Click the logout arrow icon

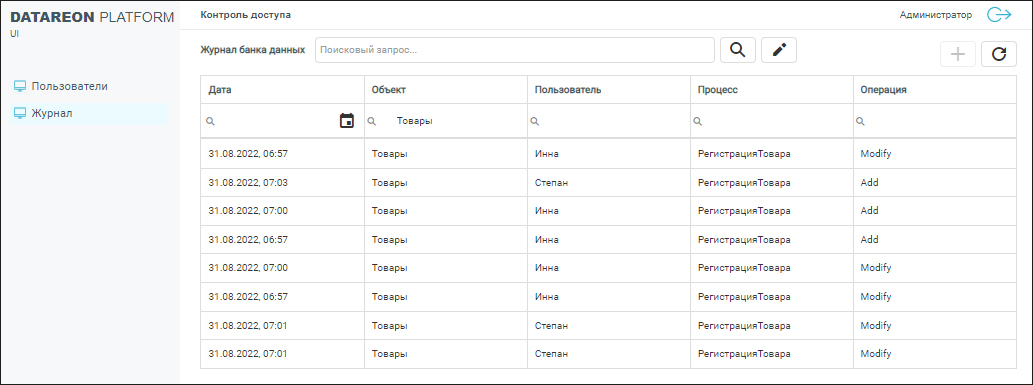coord(999,15)
